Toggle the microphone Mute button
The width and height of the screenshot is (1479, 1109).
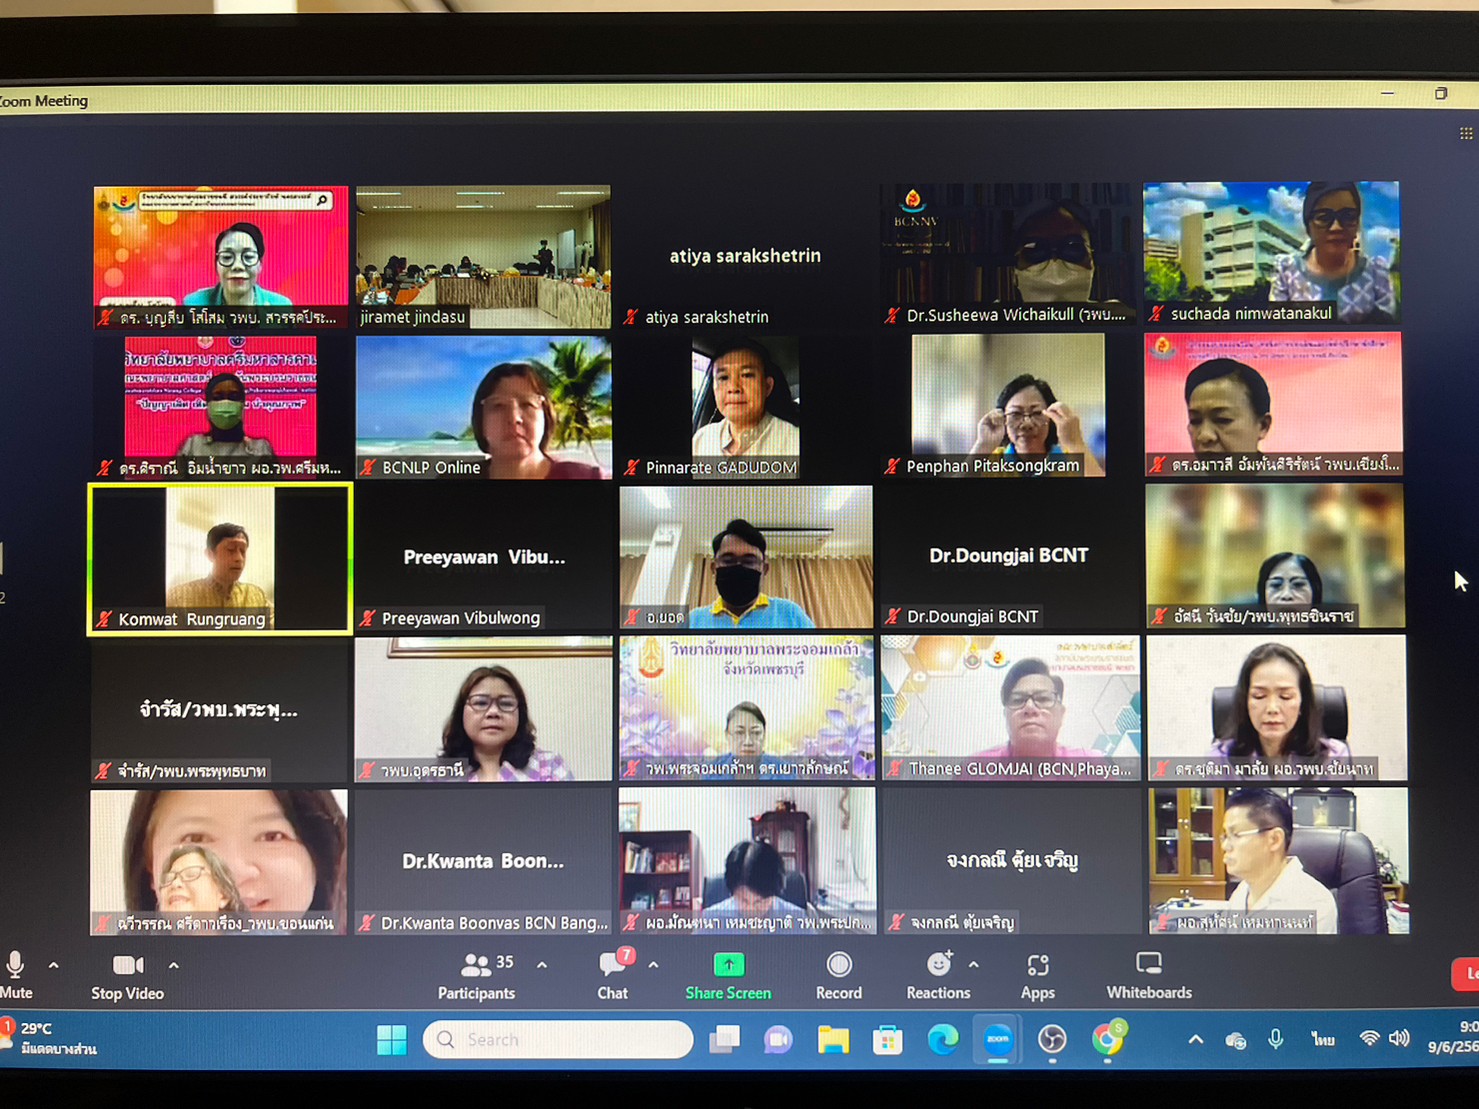coord(16,975)
